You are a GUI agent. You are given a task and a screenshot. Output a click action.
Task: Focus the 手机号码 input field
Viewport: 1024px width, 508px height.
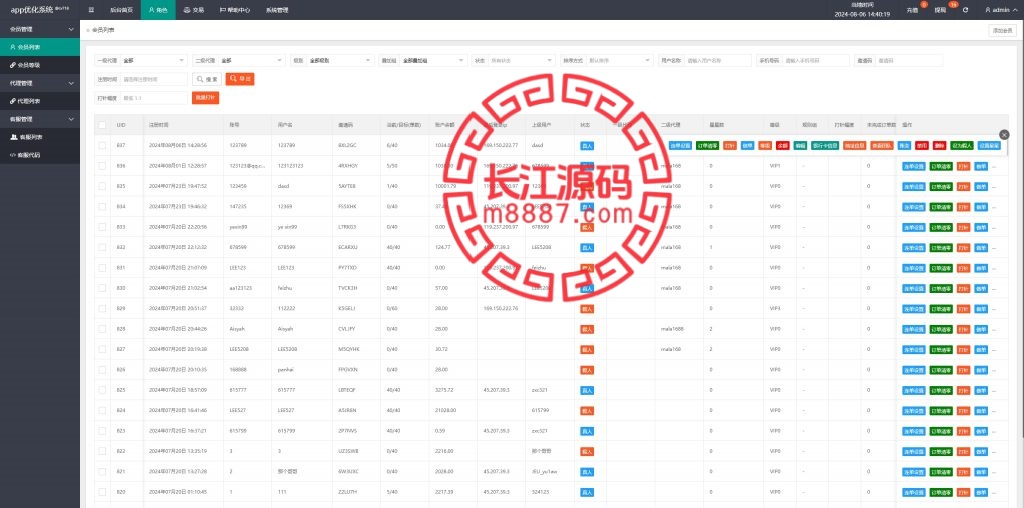(815, 60)
